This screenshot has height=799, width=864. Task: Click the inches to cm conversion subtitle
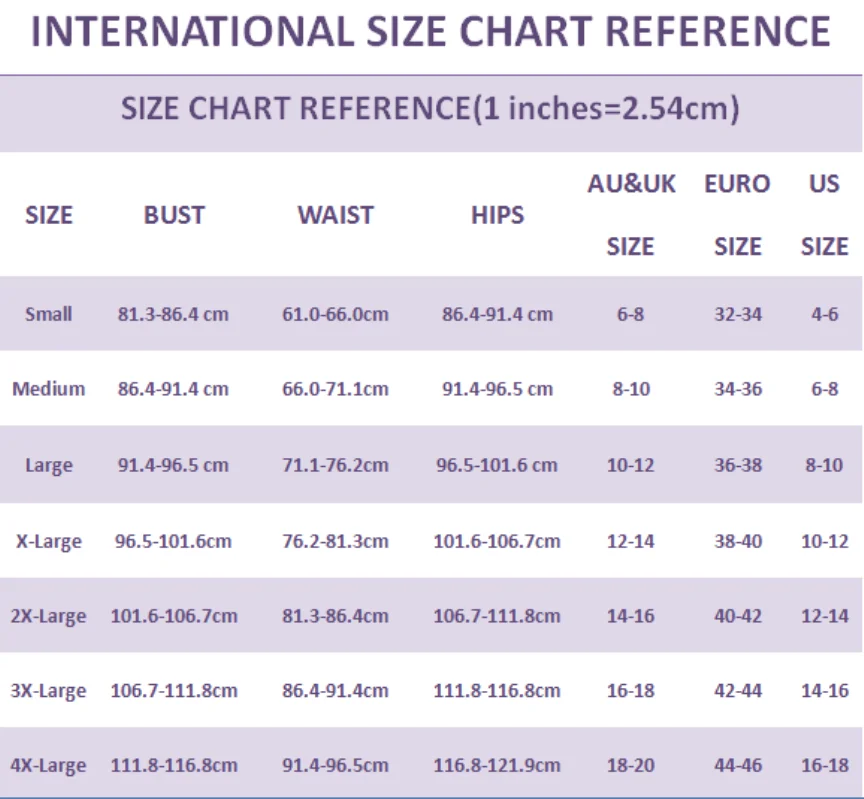(430, 108)
